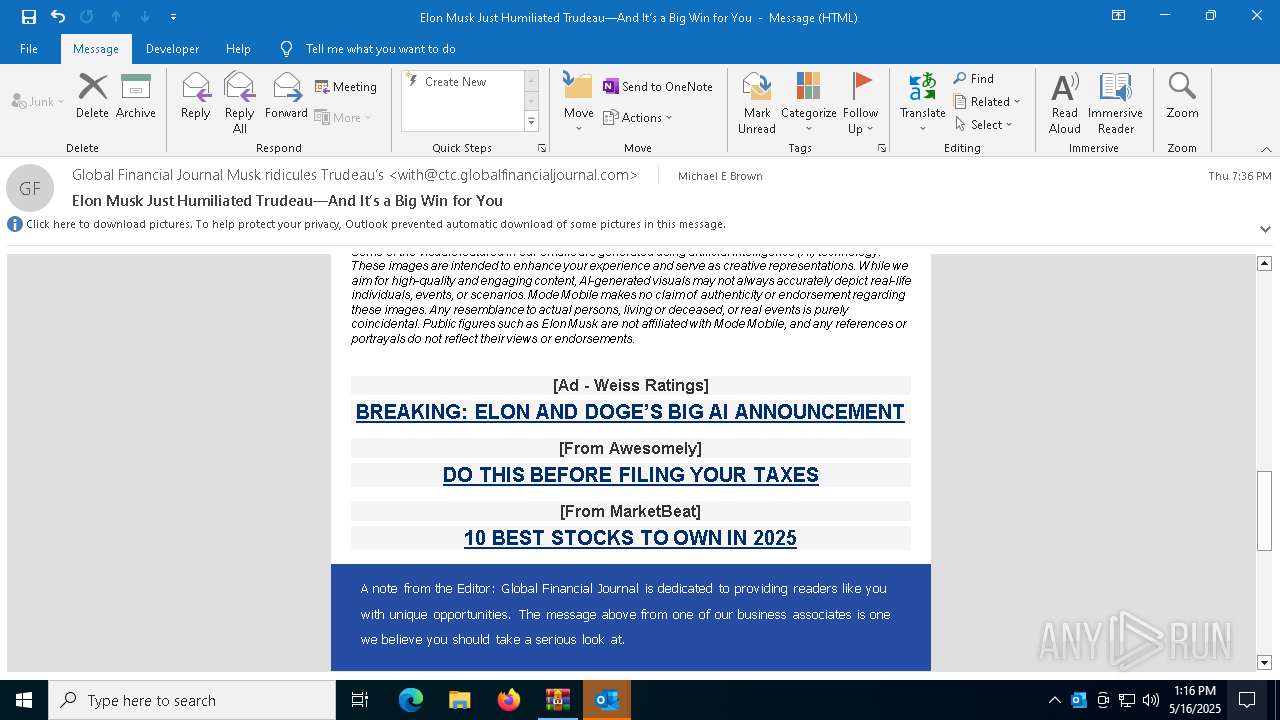Open the Tags dialog launcher
The height and width of the screenshot is (720, 1280).
pos(882,148)
